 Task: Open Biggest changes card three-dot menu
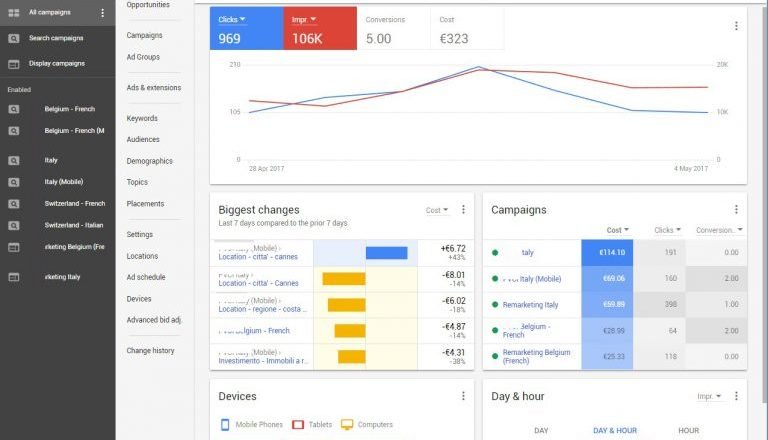[463, 210]
